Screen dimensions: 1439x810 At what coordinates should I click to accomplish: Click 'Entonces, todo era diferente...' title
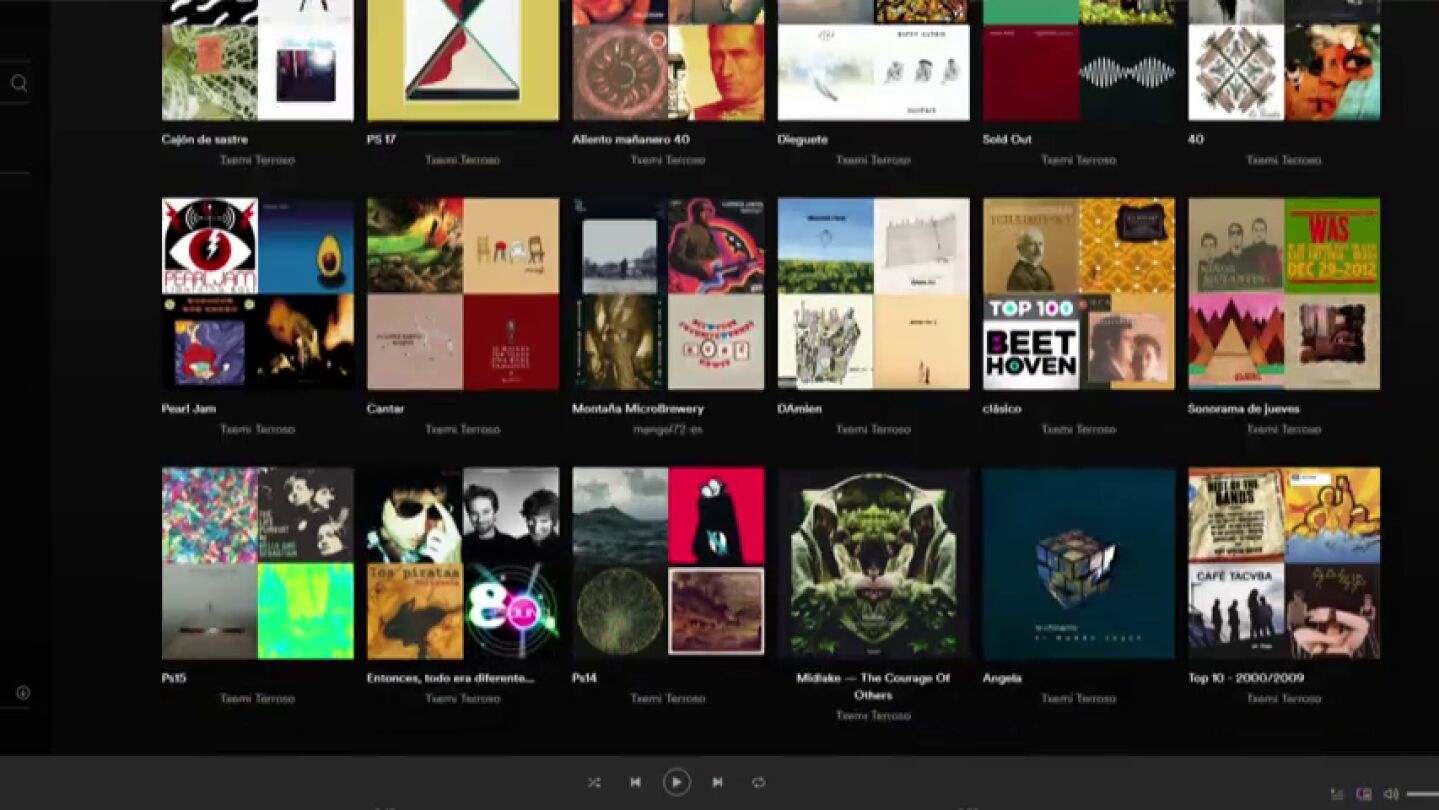click(x=450, y=678)
